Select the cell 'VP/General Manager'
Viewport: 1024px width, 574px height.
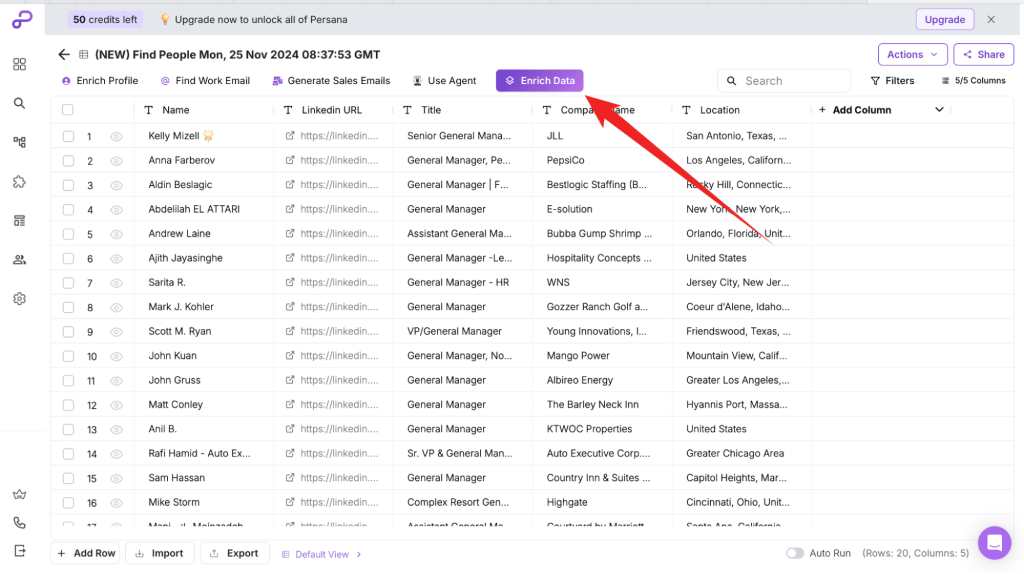click(x=462, y=331)
